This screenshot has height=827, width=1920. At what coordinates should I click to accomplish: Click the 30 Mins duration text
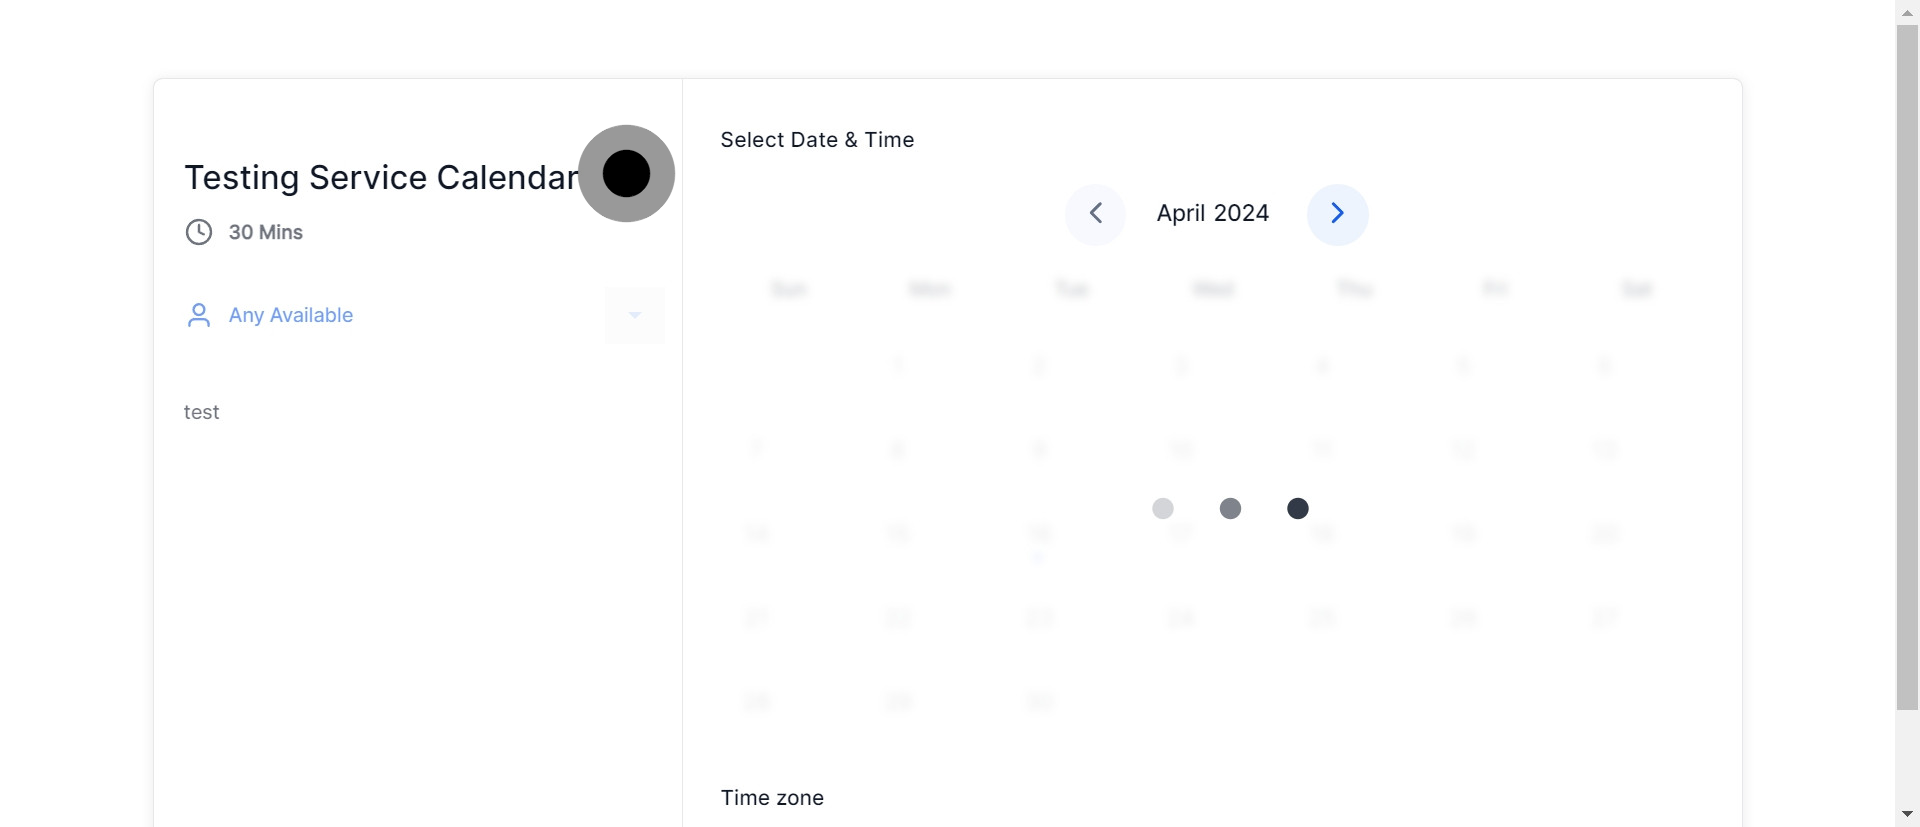pos(265,232)
